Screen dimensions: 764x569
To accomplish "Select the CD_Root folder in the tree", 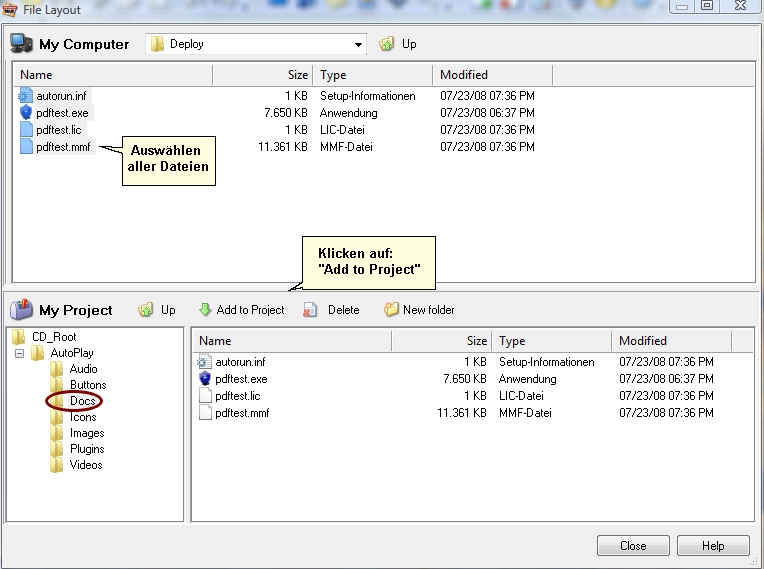I will point(54,337).
